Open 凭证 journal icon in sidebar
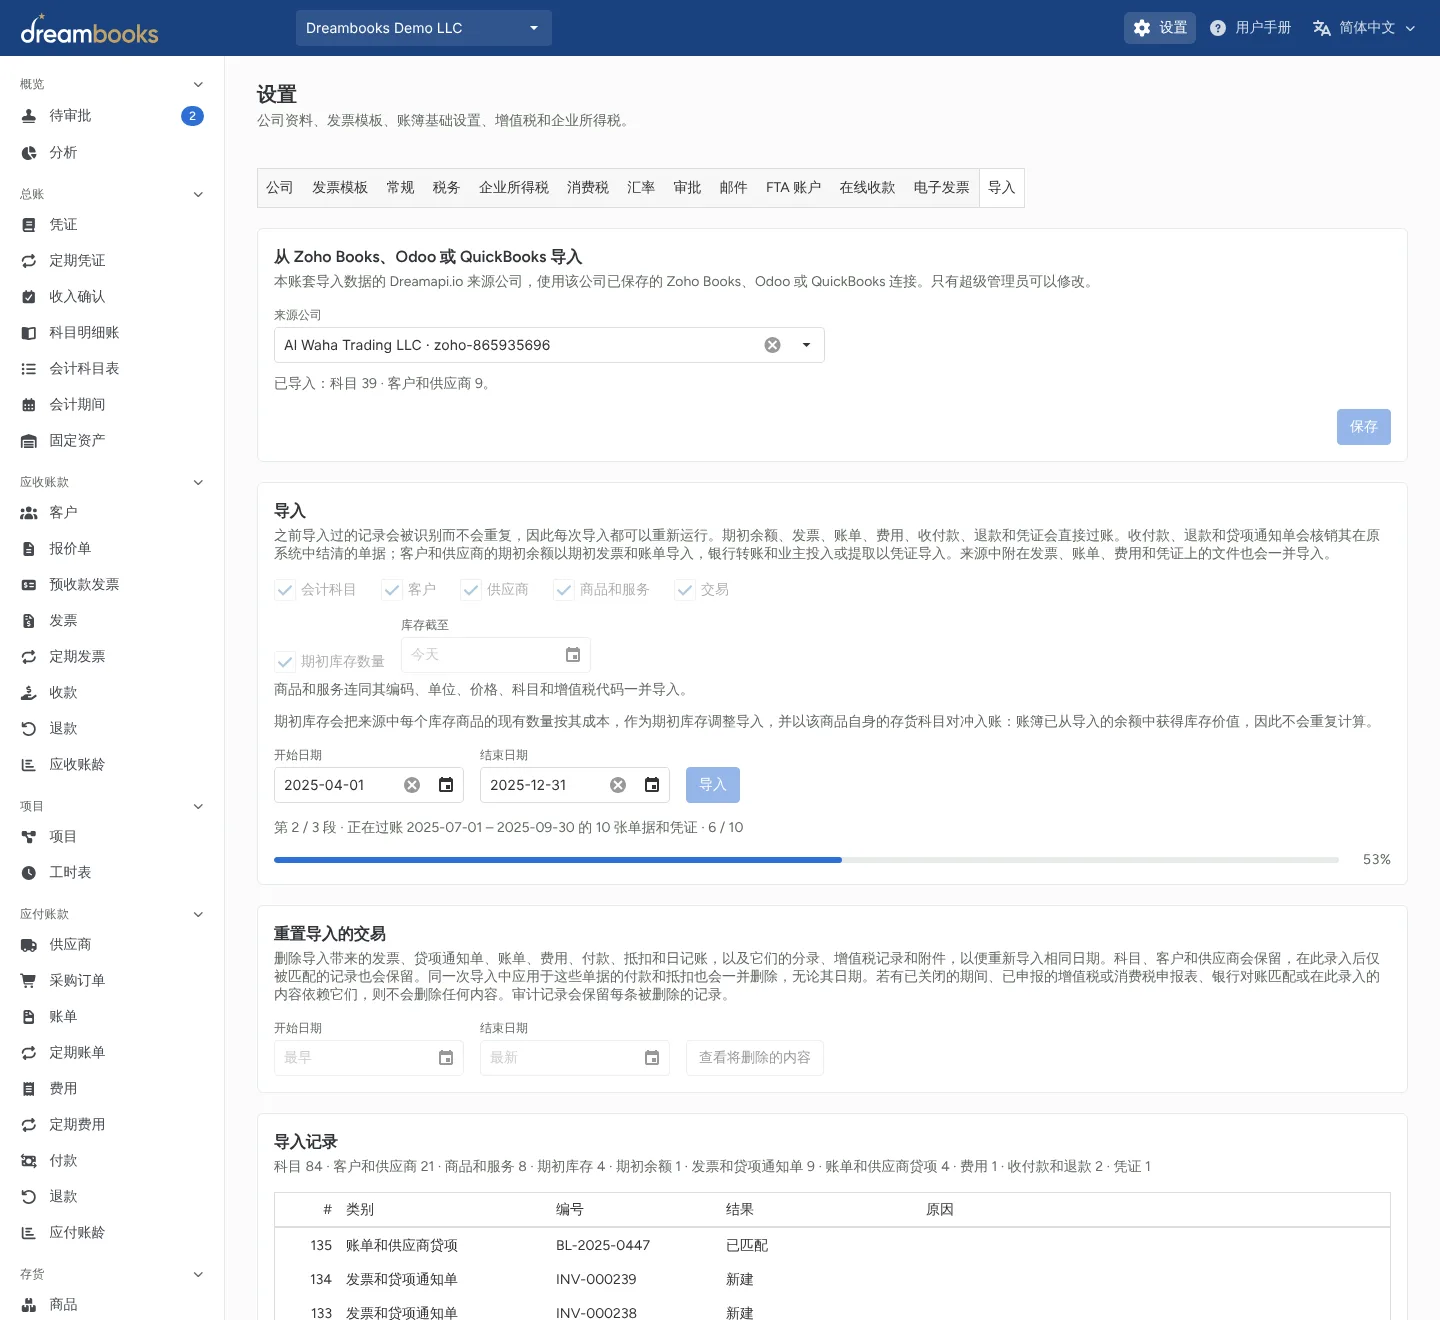Screen dimensions: 1440x1320 [29, 225]
